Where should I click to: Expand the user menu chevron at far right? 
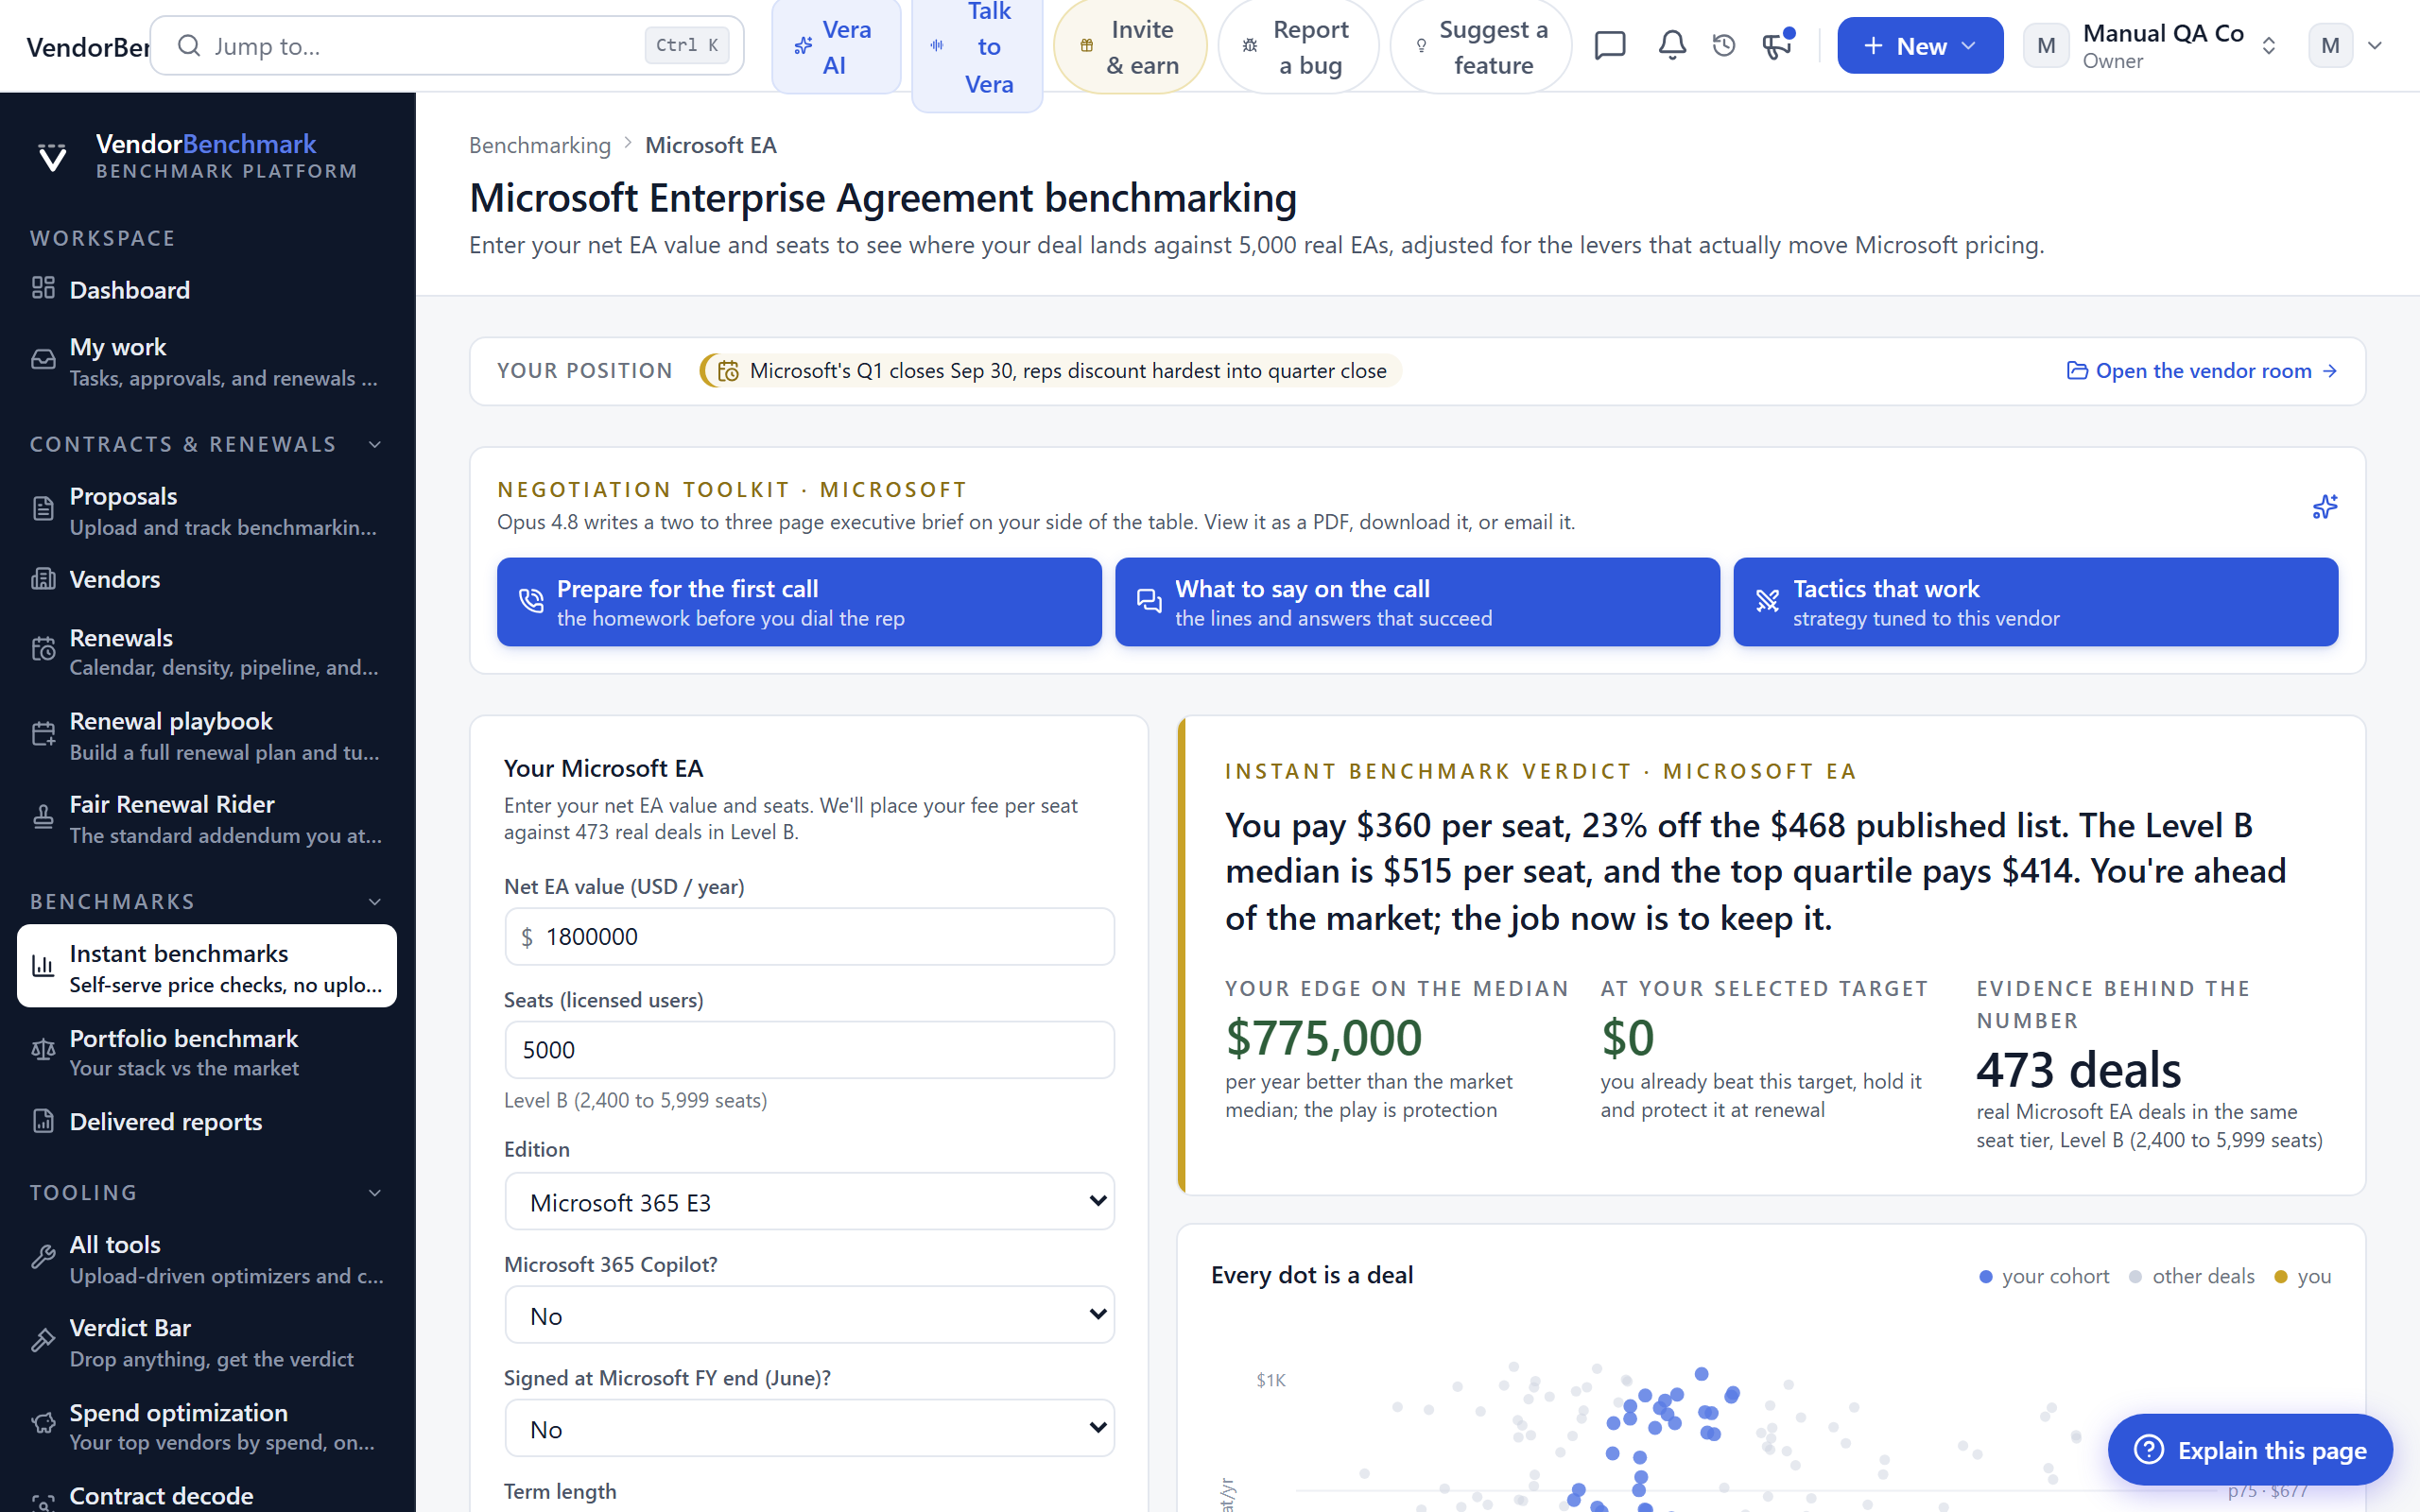2375,46
